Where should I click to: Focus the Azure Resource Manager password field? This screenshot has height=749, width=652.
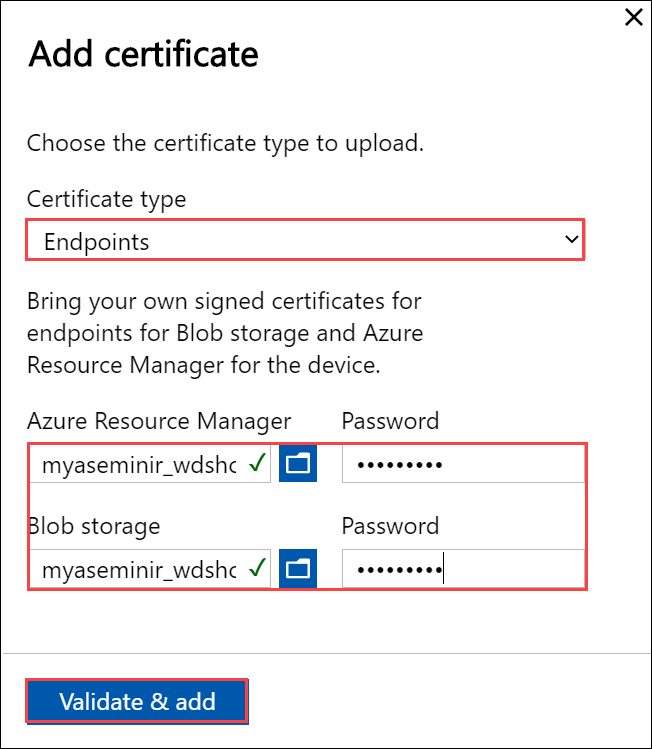click(463, 465)
